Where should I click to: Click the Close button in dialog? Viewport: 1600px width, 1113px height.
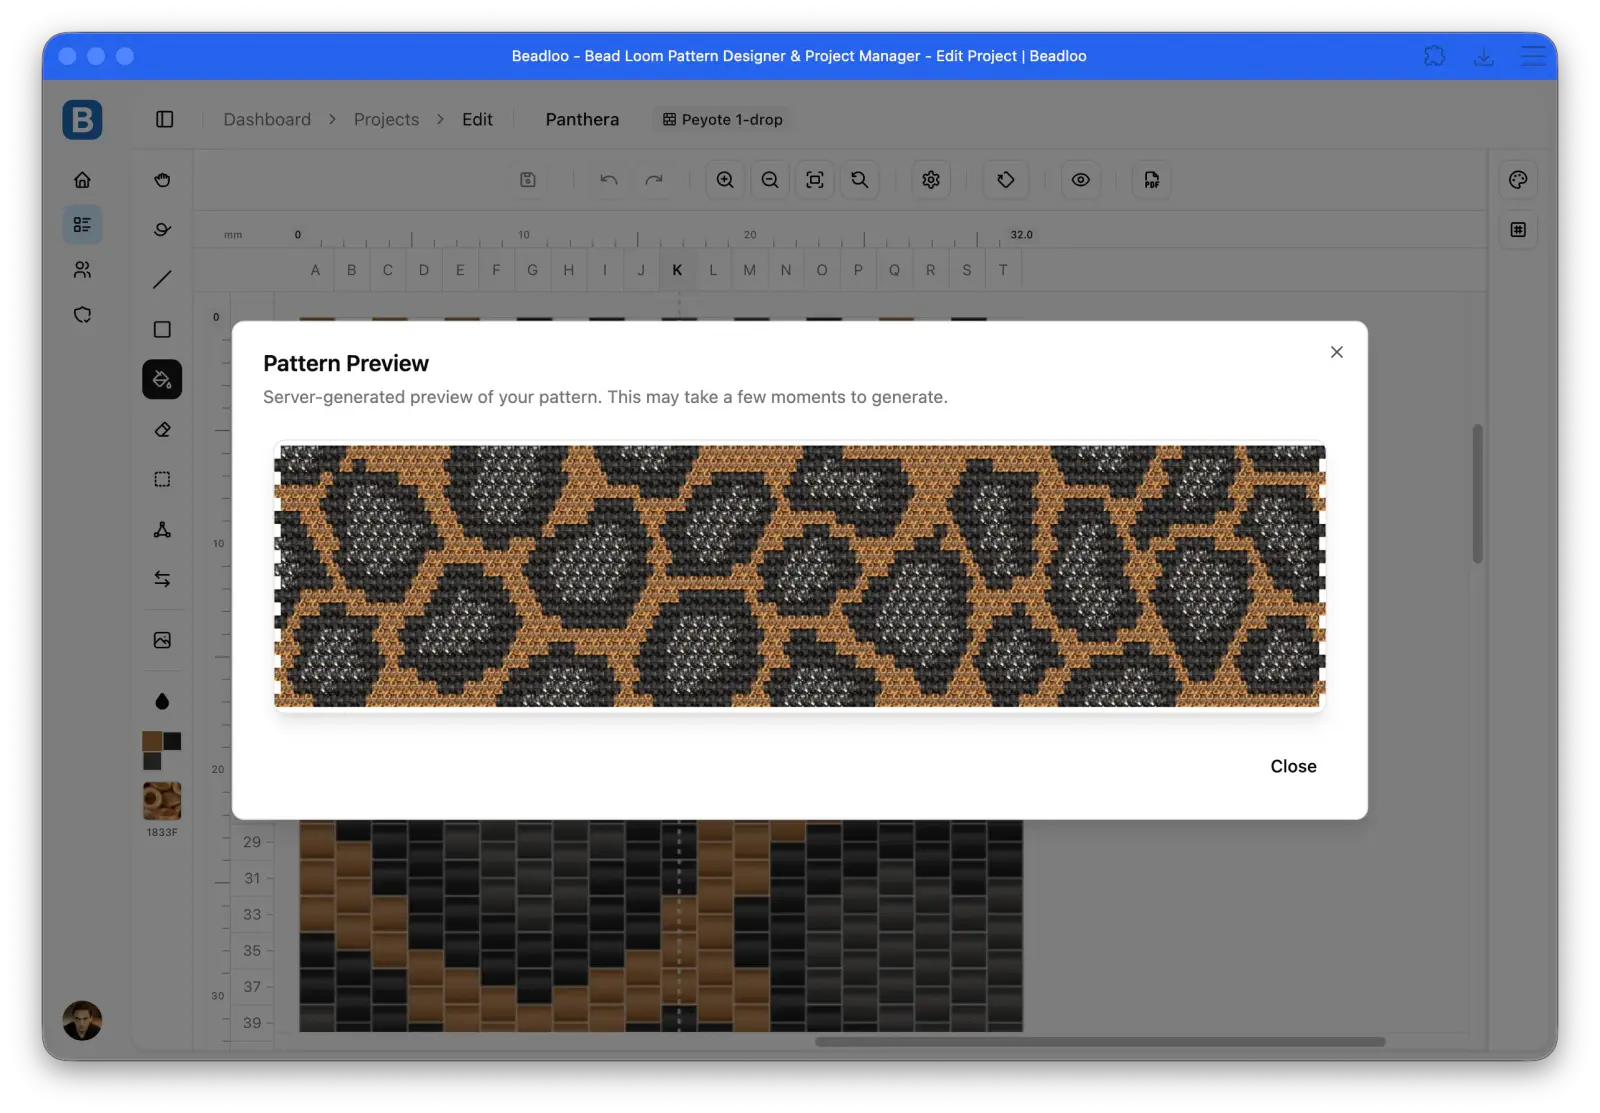pyautogui.click(x=1293, y=766)
